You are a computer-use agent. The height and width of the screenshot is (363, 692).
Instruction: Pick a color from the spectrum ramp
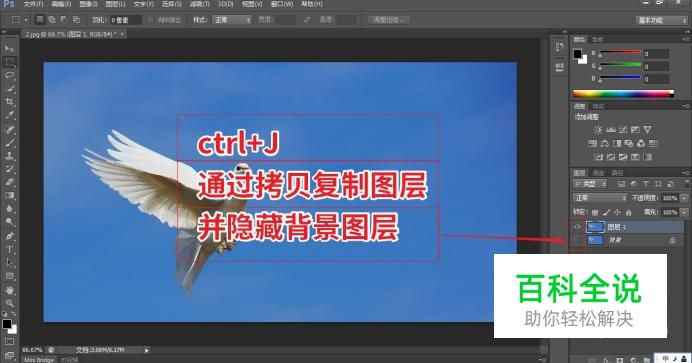623,94
